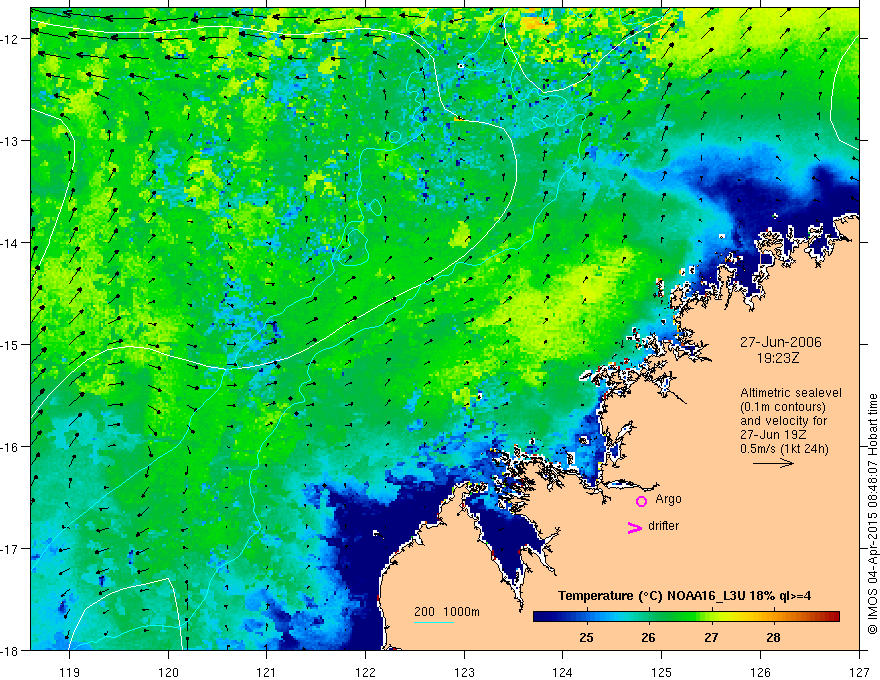Click the cyan bathymetry legend line
The width and height of the screenshot is (880, 680).
[x=434, y=622]
